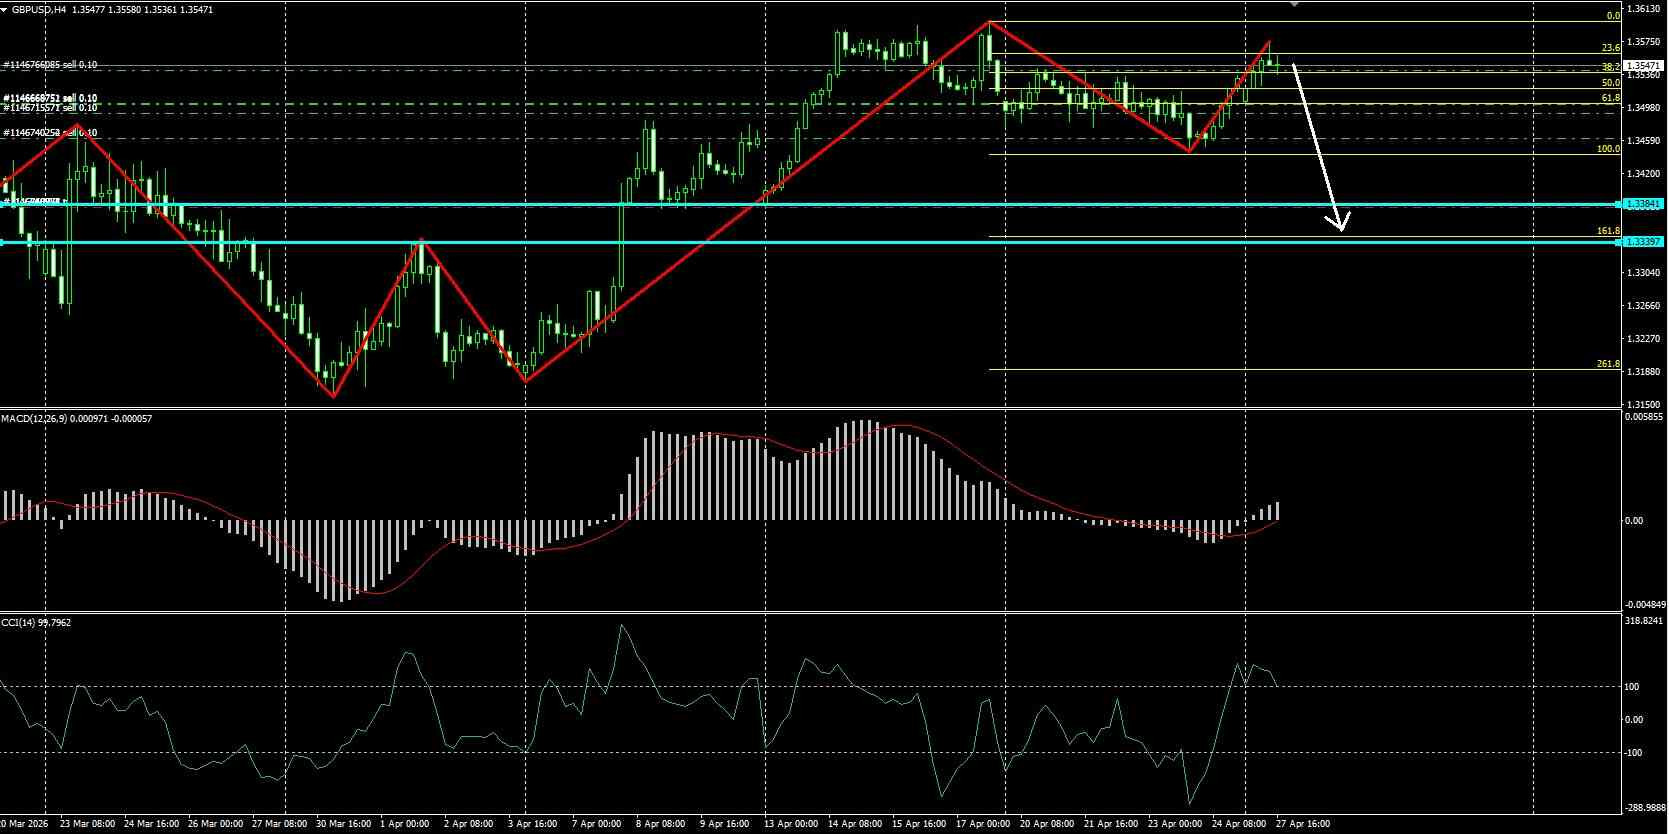Click the 7 Apr 00:00 time label

coord(596,824)
